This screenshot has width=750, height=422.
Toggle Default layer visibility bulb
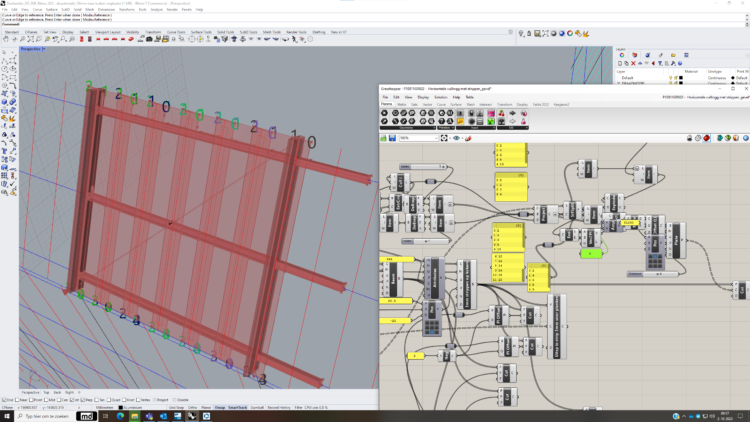click(x=668, y=77)
